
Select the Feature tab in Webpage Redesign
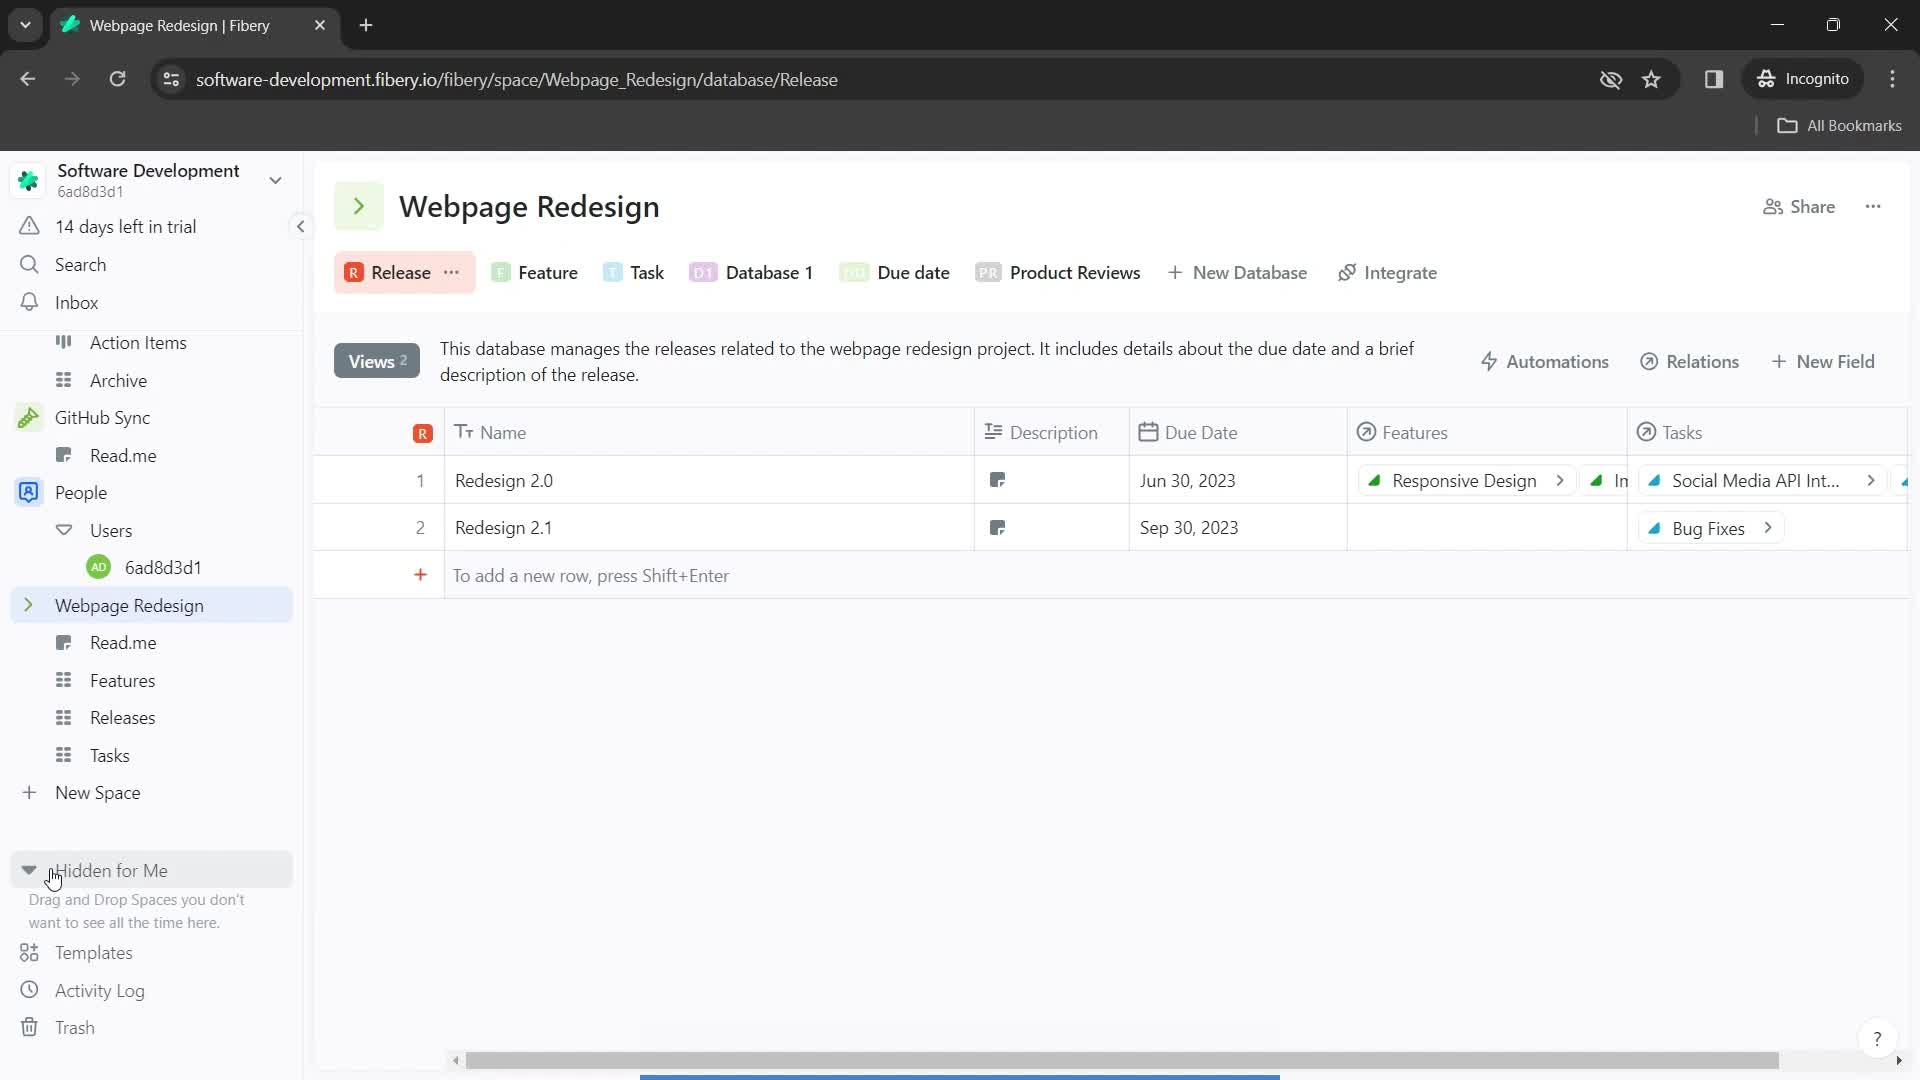(546, 272)
